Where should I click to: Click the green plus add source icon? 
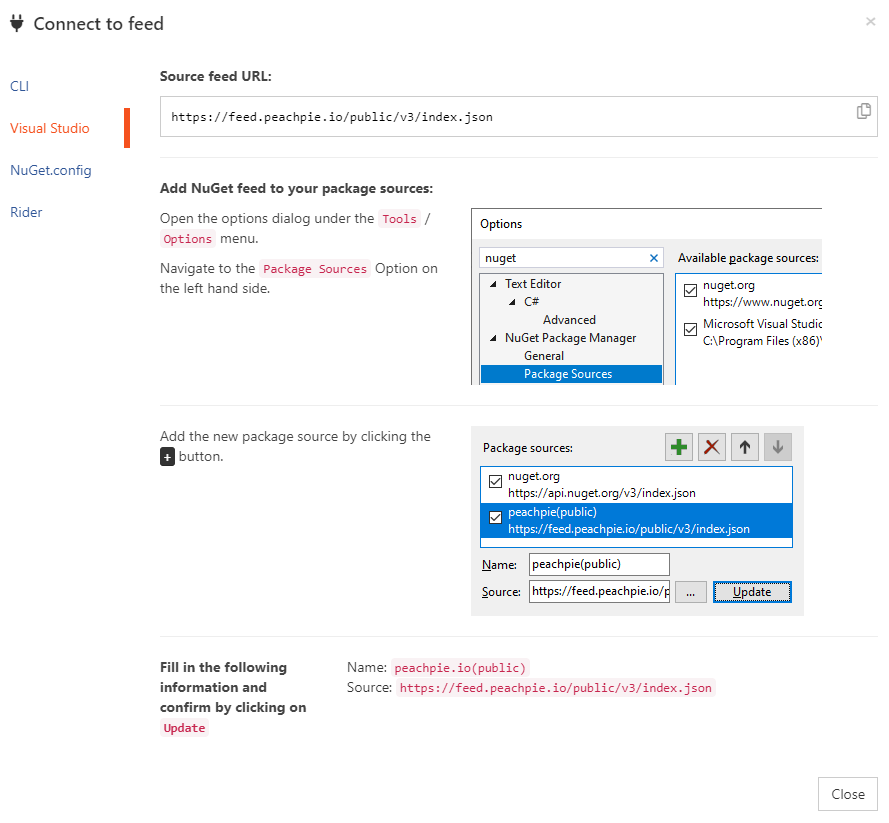679,447
